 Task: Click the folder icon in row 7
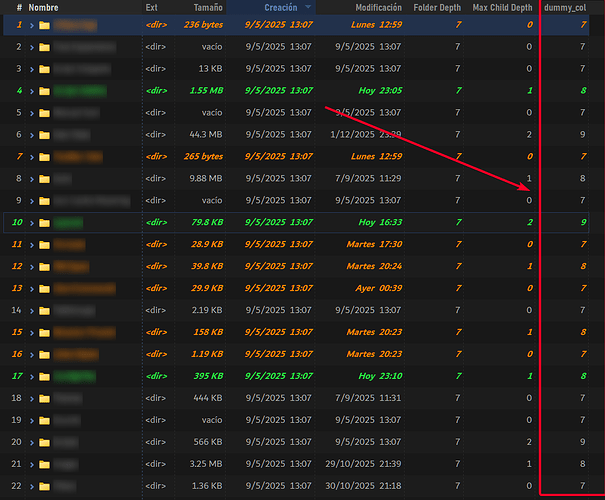(x=44, y=156)
